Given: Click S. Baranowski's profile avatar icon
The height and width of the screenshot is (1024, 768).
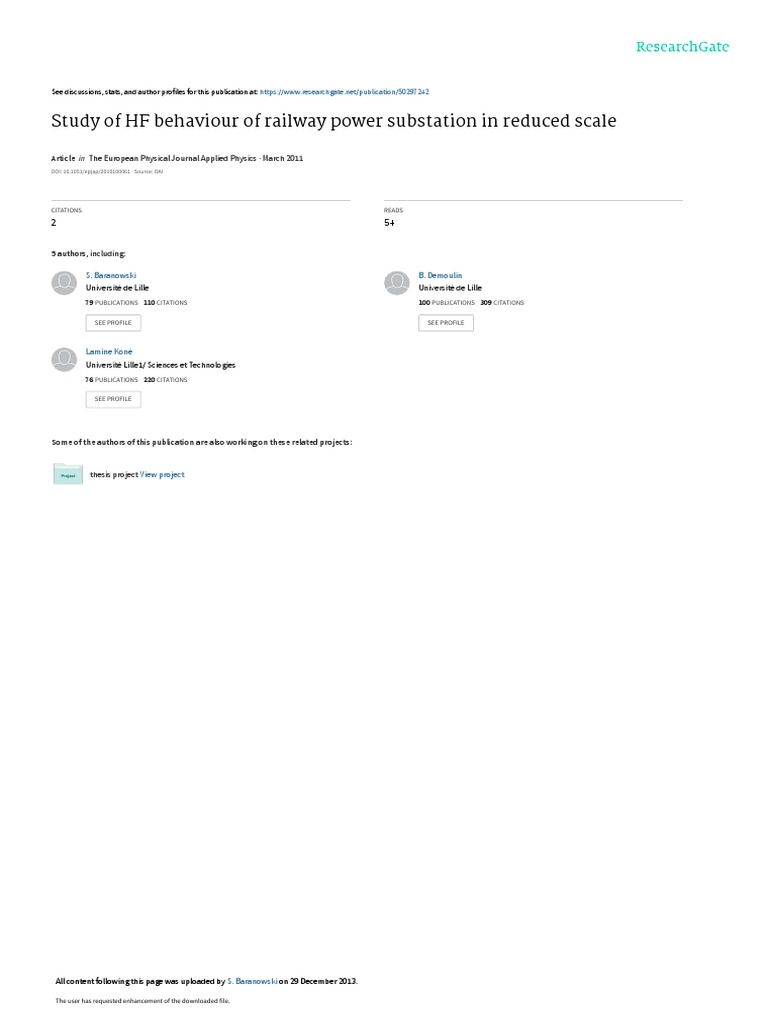Looking at the screenshot, I should pyautogui.click(x=64, y=283).
